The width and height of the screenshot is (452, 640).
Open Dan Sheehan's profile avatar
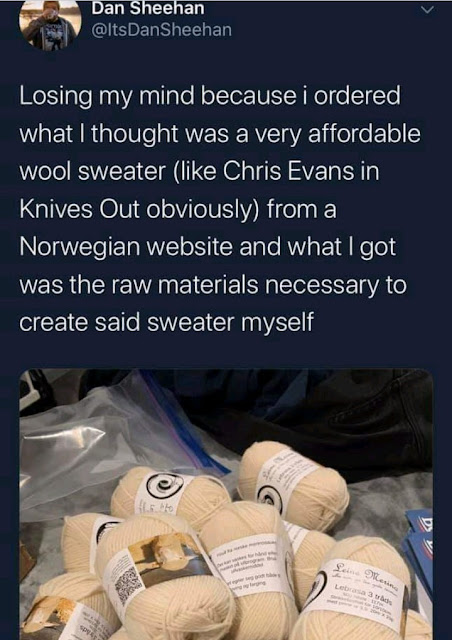(x=51, y=27)
